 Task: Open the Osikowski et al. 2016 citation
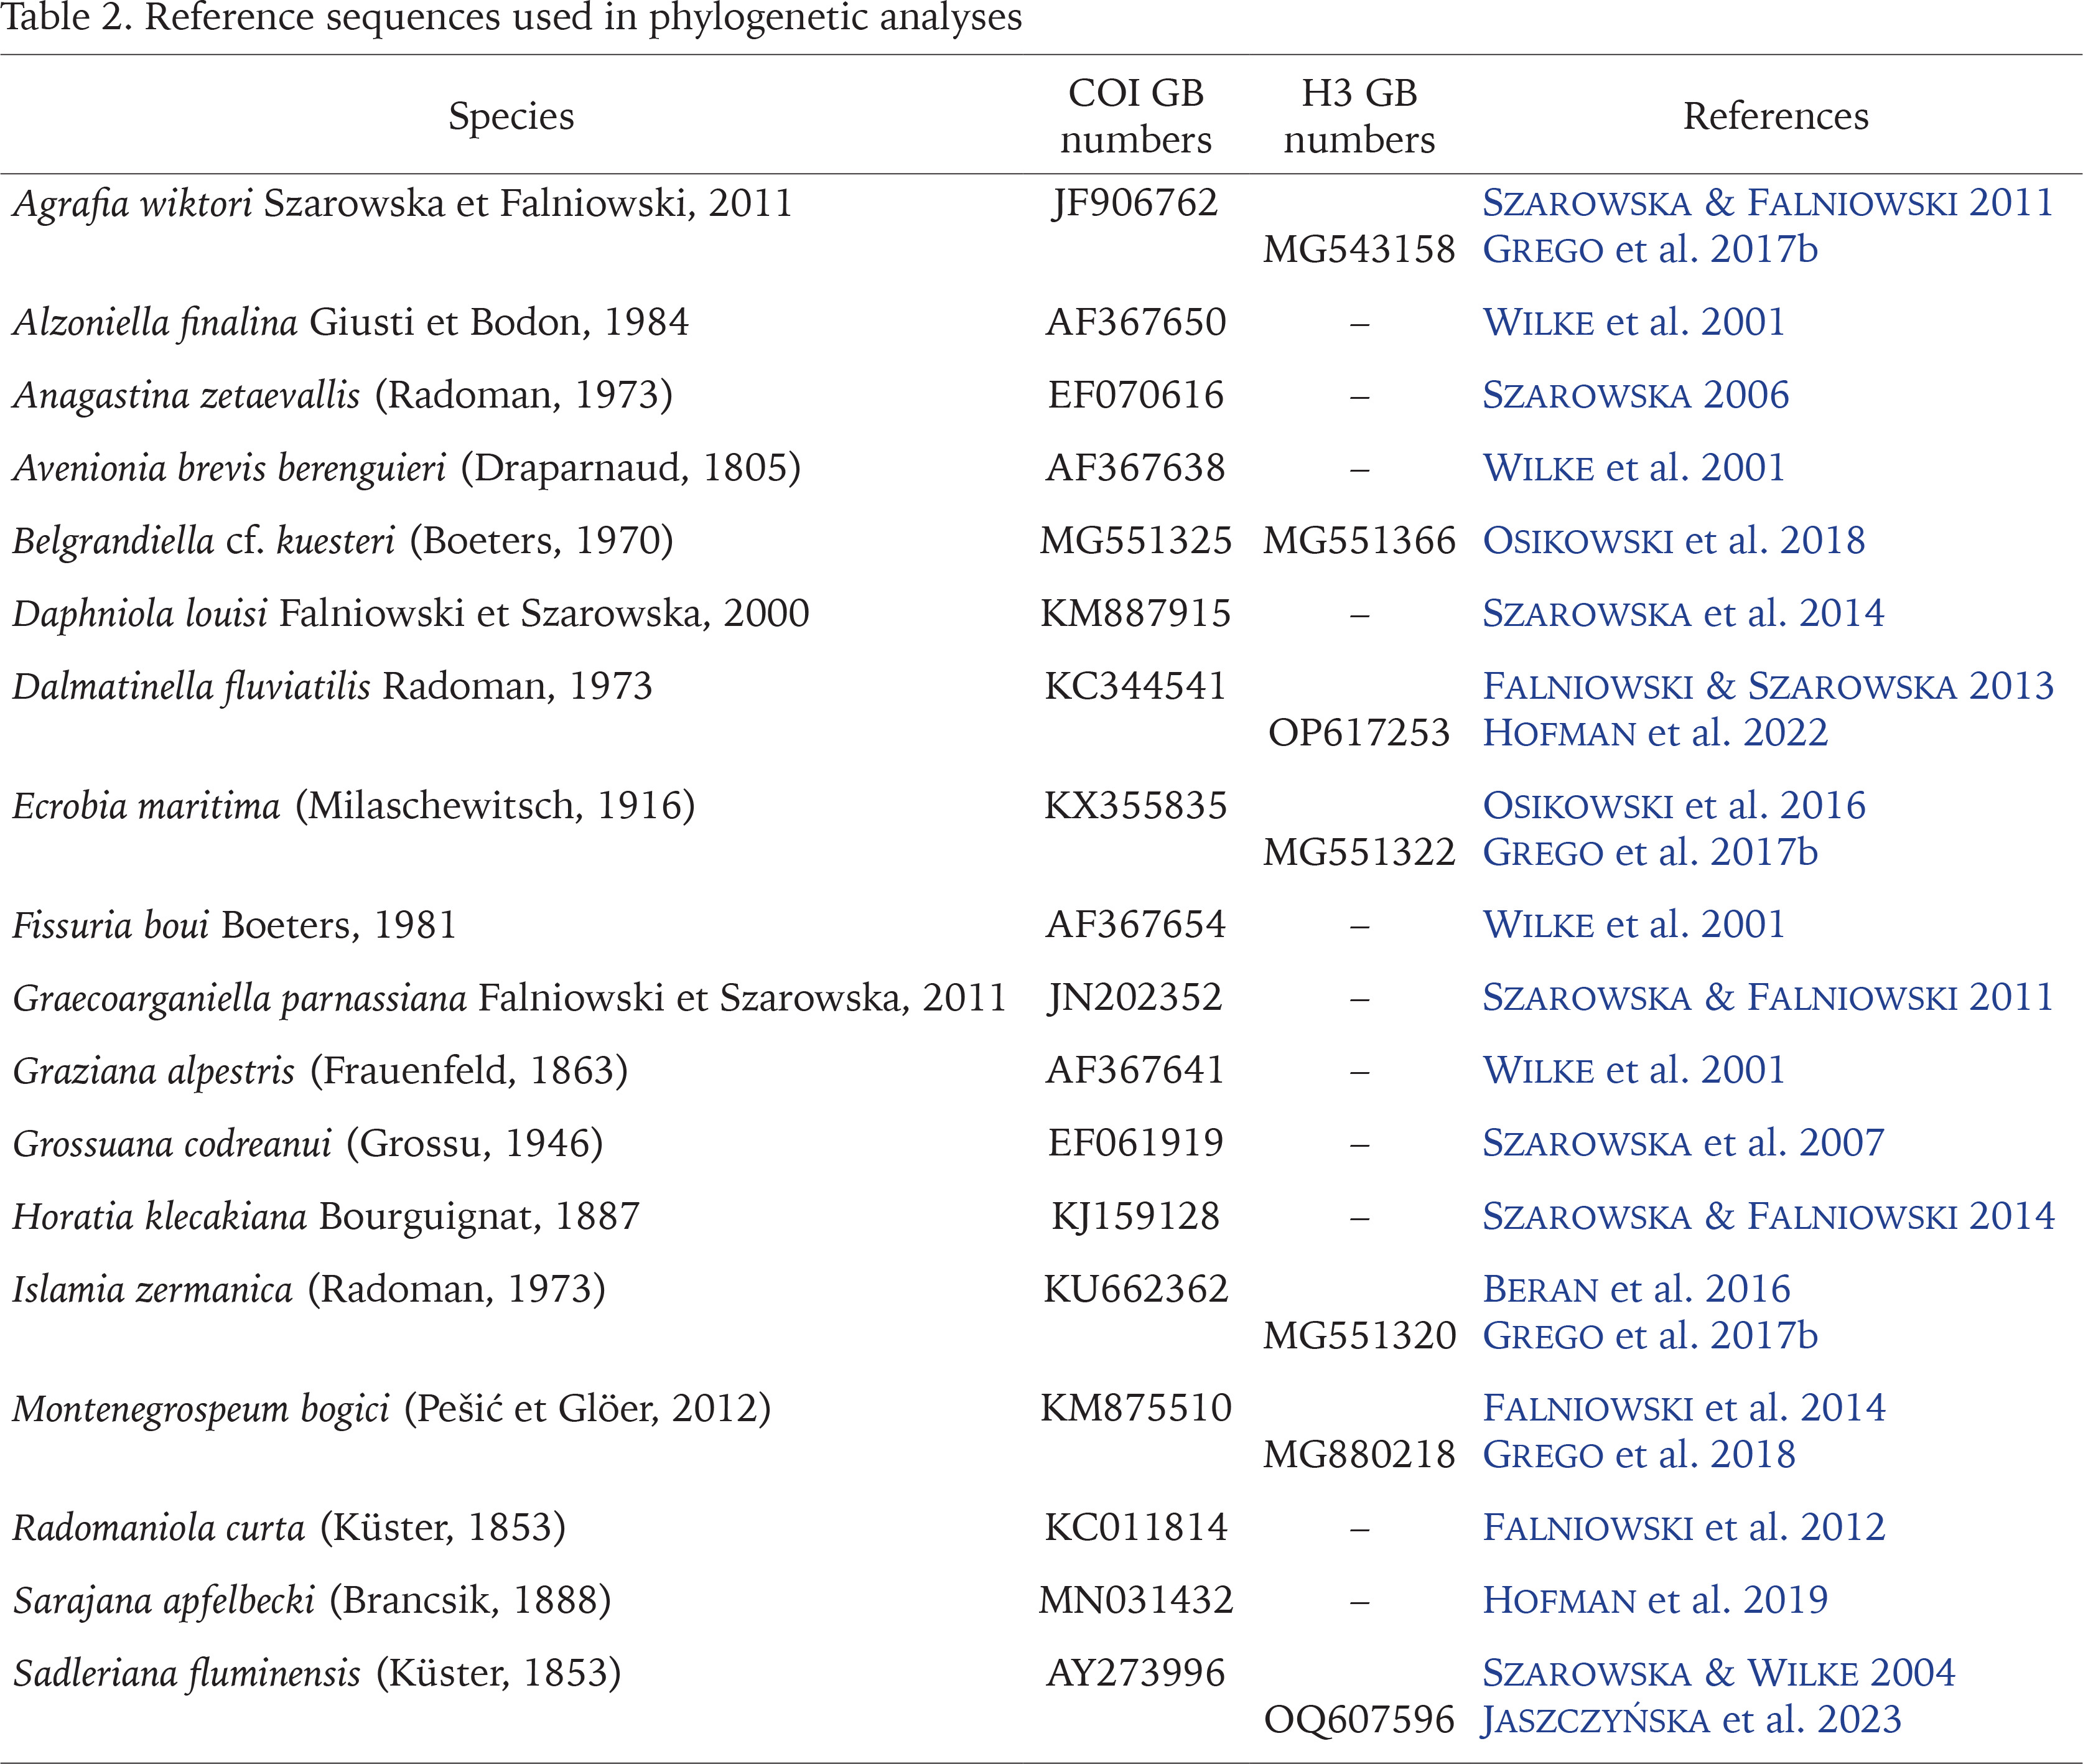1673,805
